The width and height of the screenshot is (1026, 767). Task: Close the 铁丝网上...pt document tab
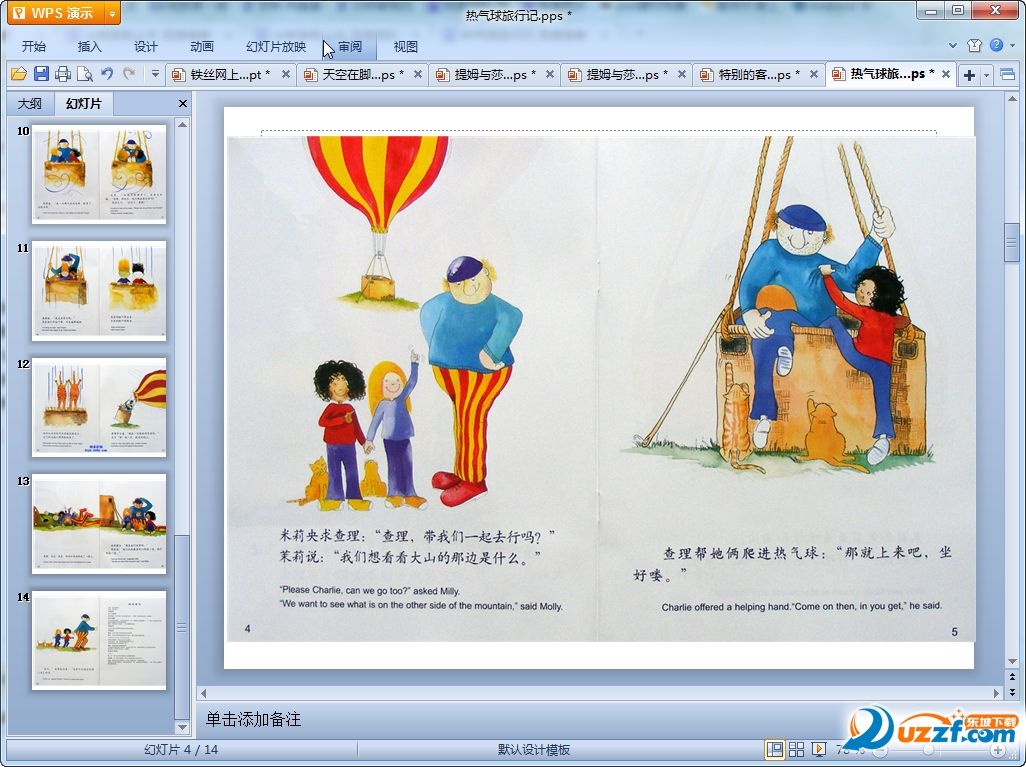286,75
